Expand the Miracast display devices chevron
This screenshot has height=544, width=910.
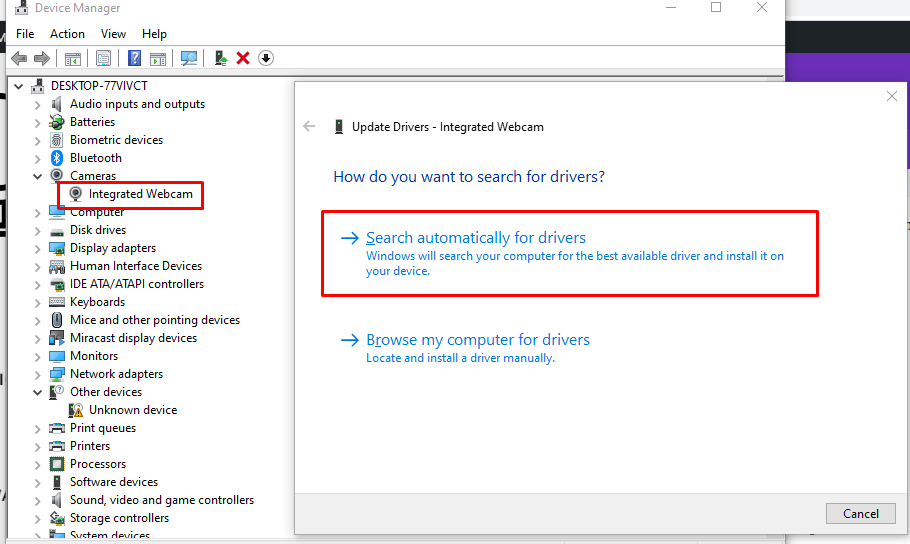37,339
